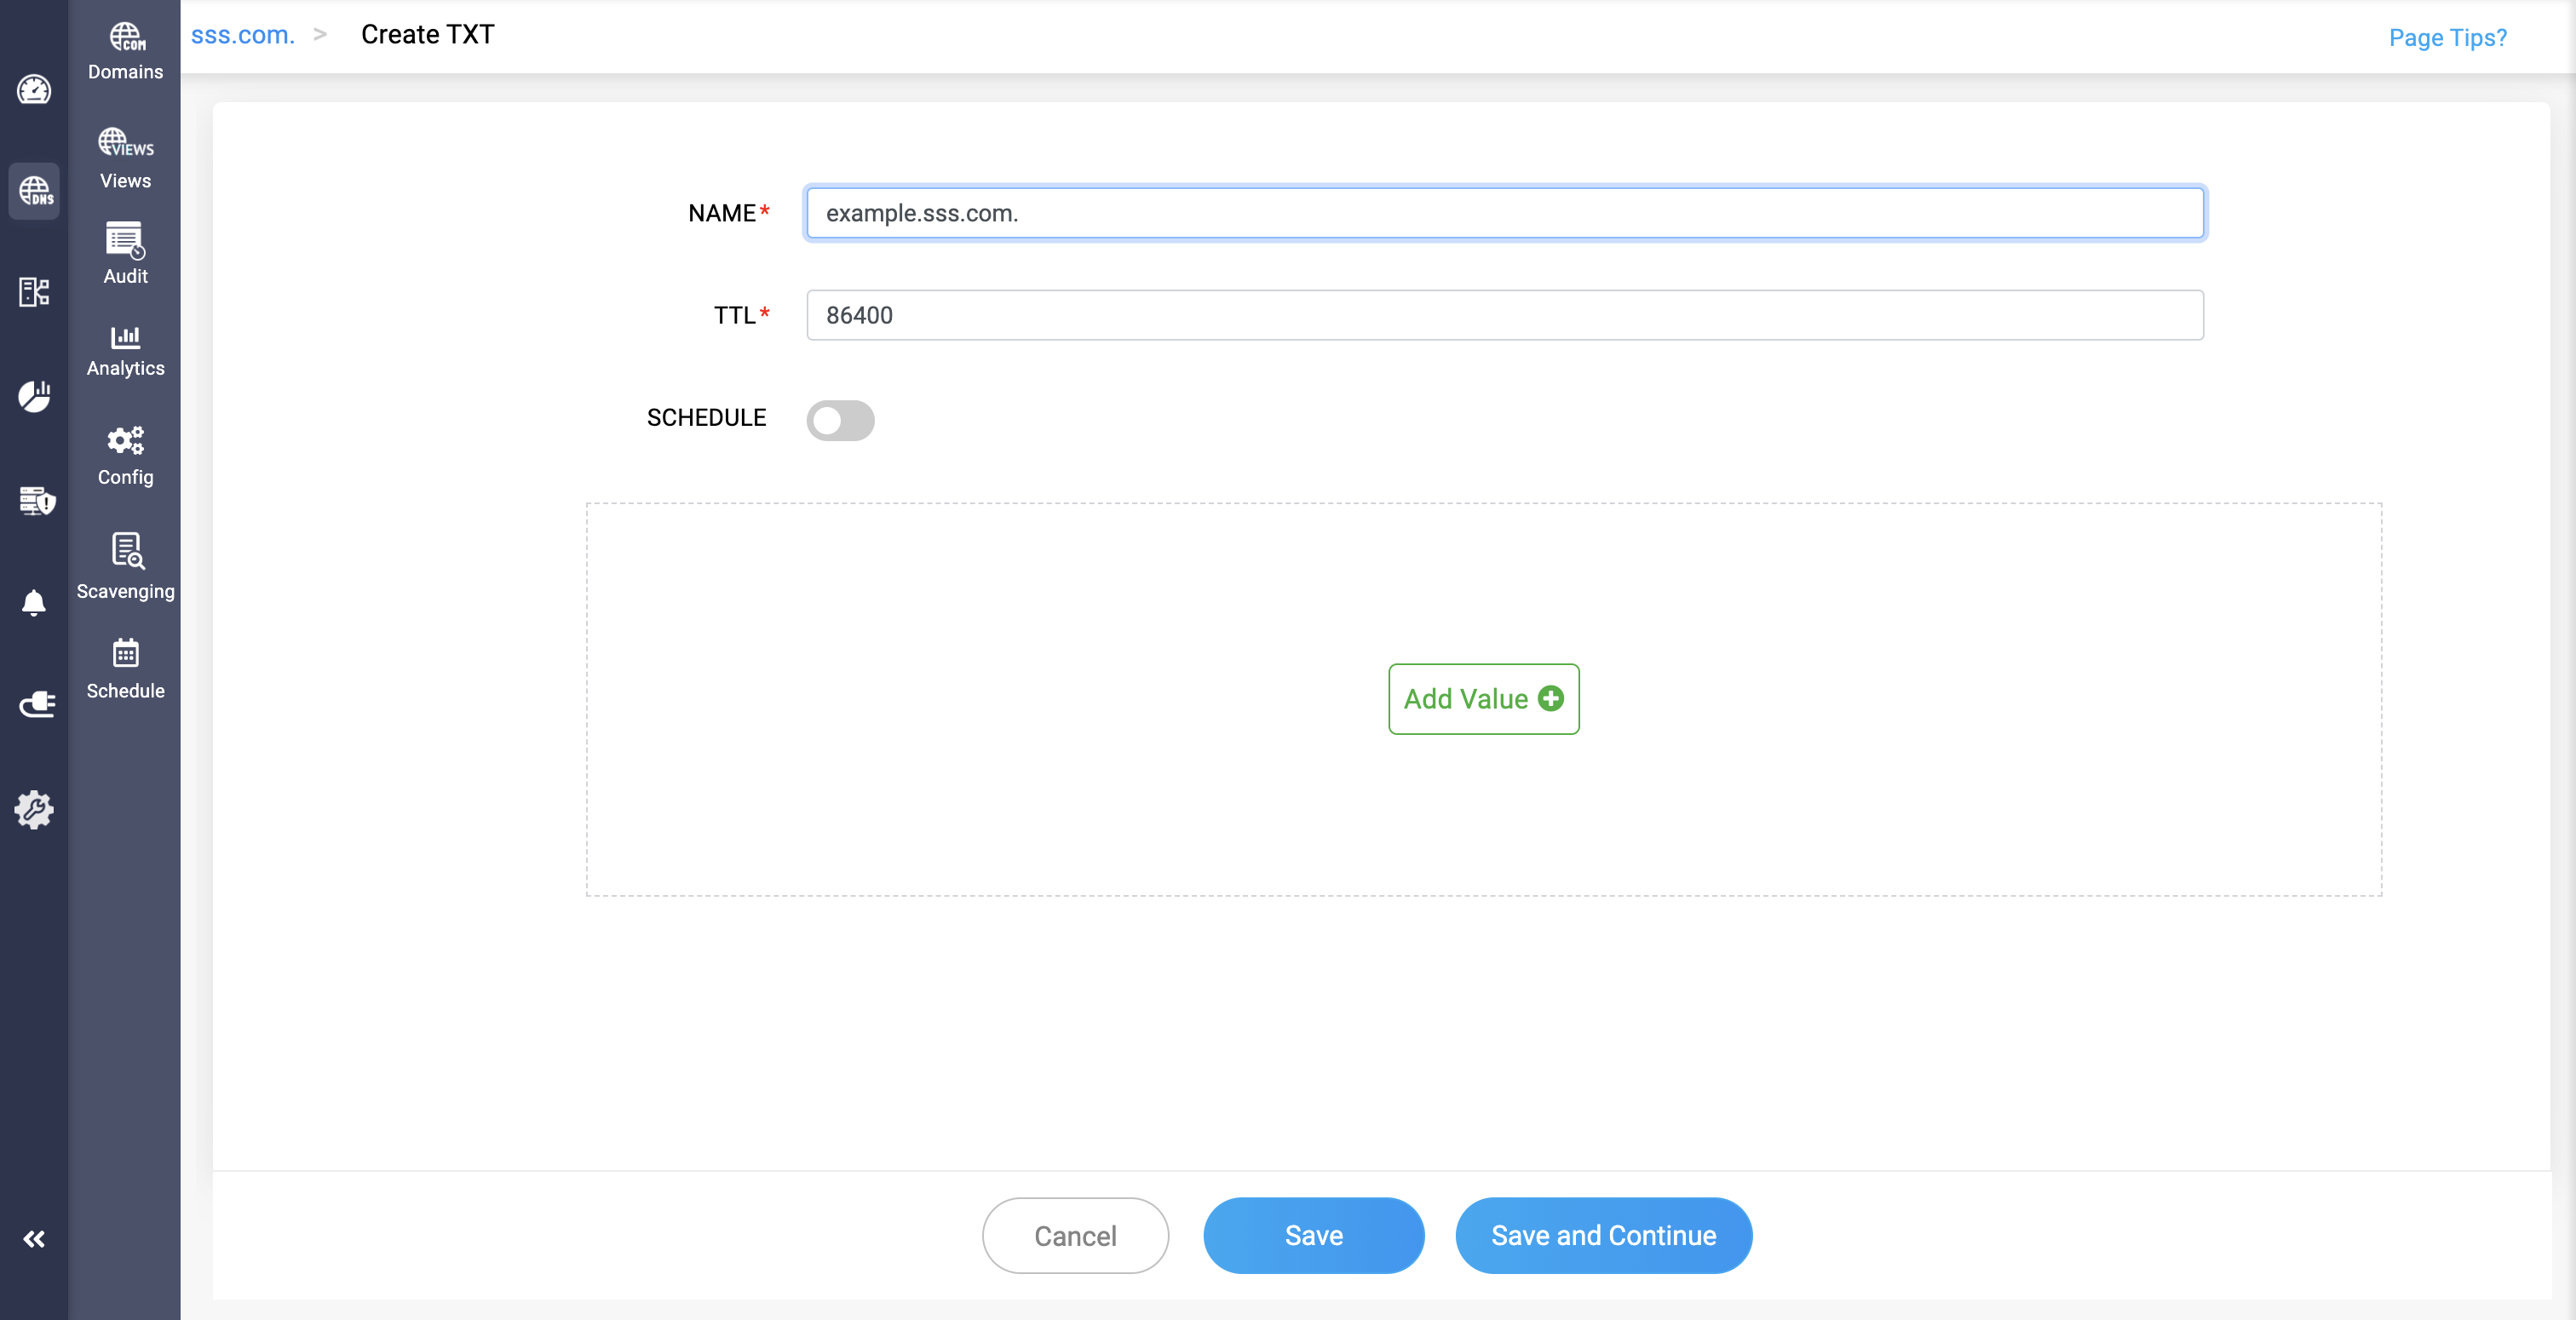Collapse the sidebar with double chevron

point(34,1239)
